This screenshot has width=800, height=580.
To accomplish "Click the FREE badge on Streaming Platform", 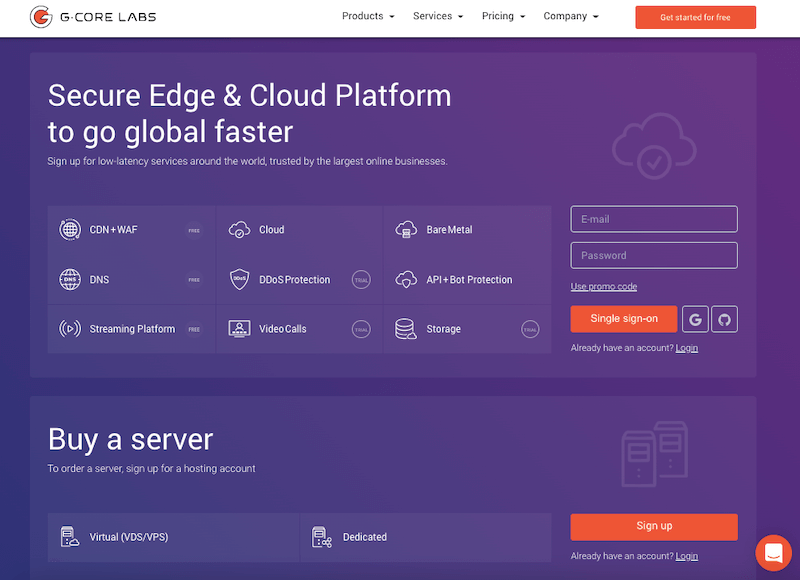I will [194, 329].
